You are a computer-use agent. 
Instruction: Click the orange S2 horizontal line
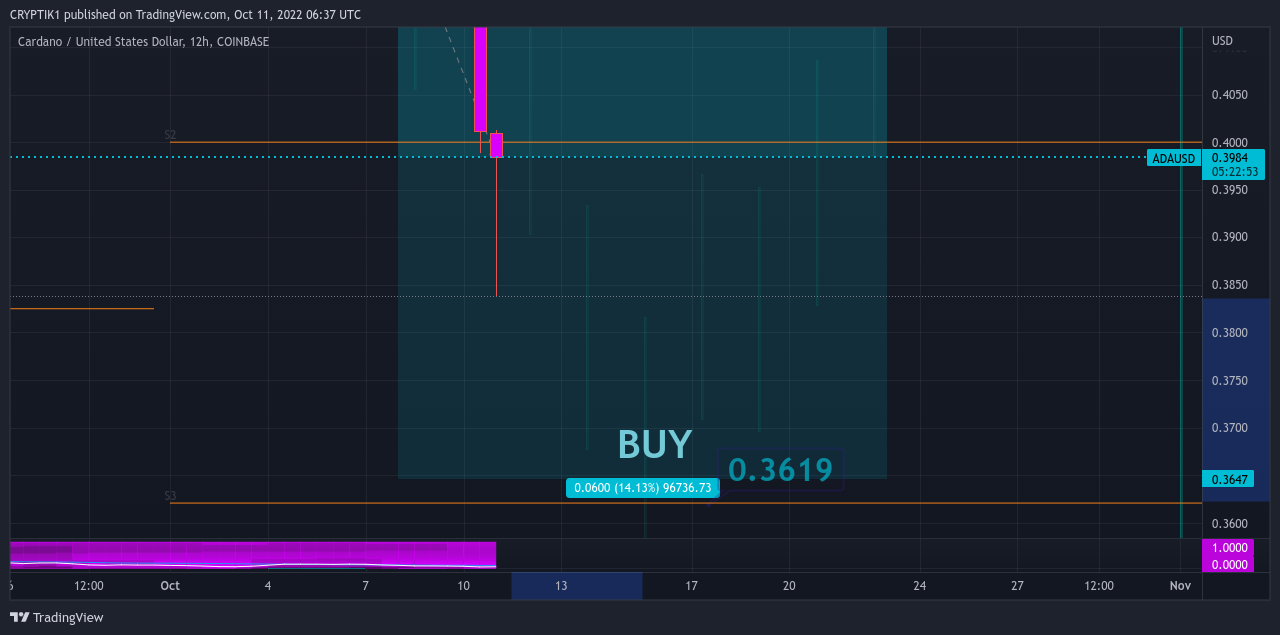685,142
